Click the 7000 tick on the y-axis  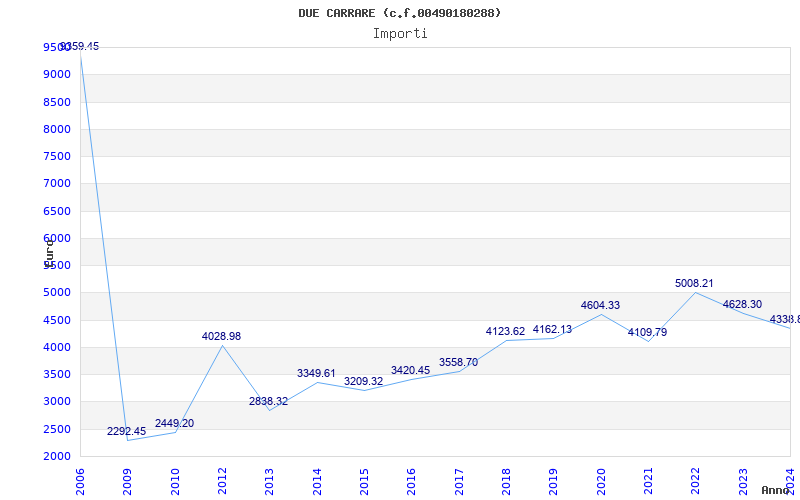(x=56, y=184)
